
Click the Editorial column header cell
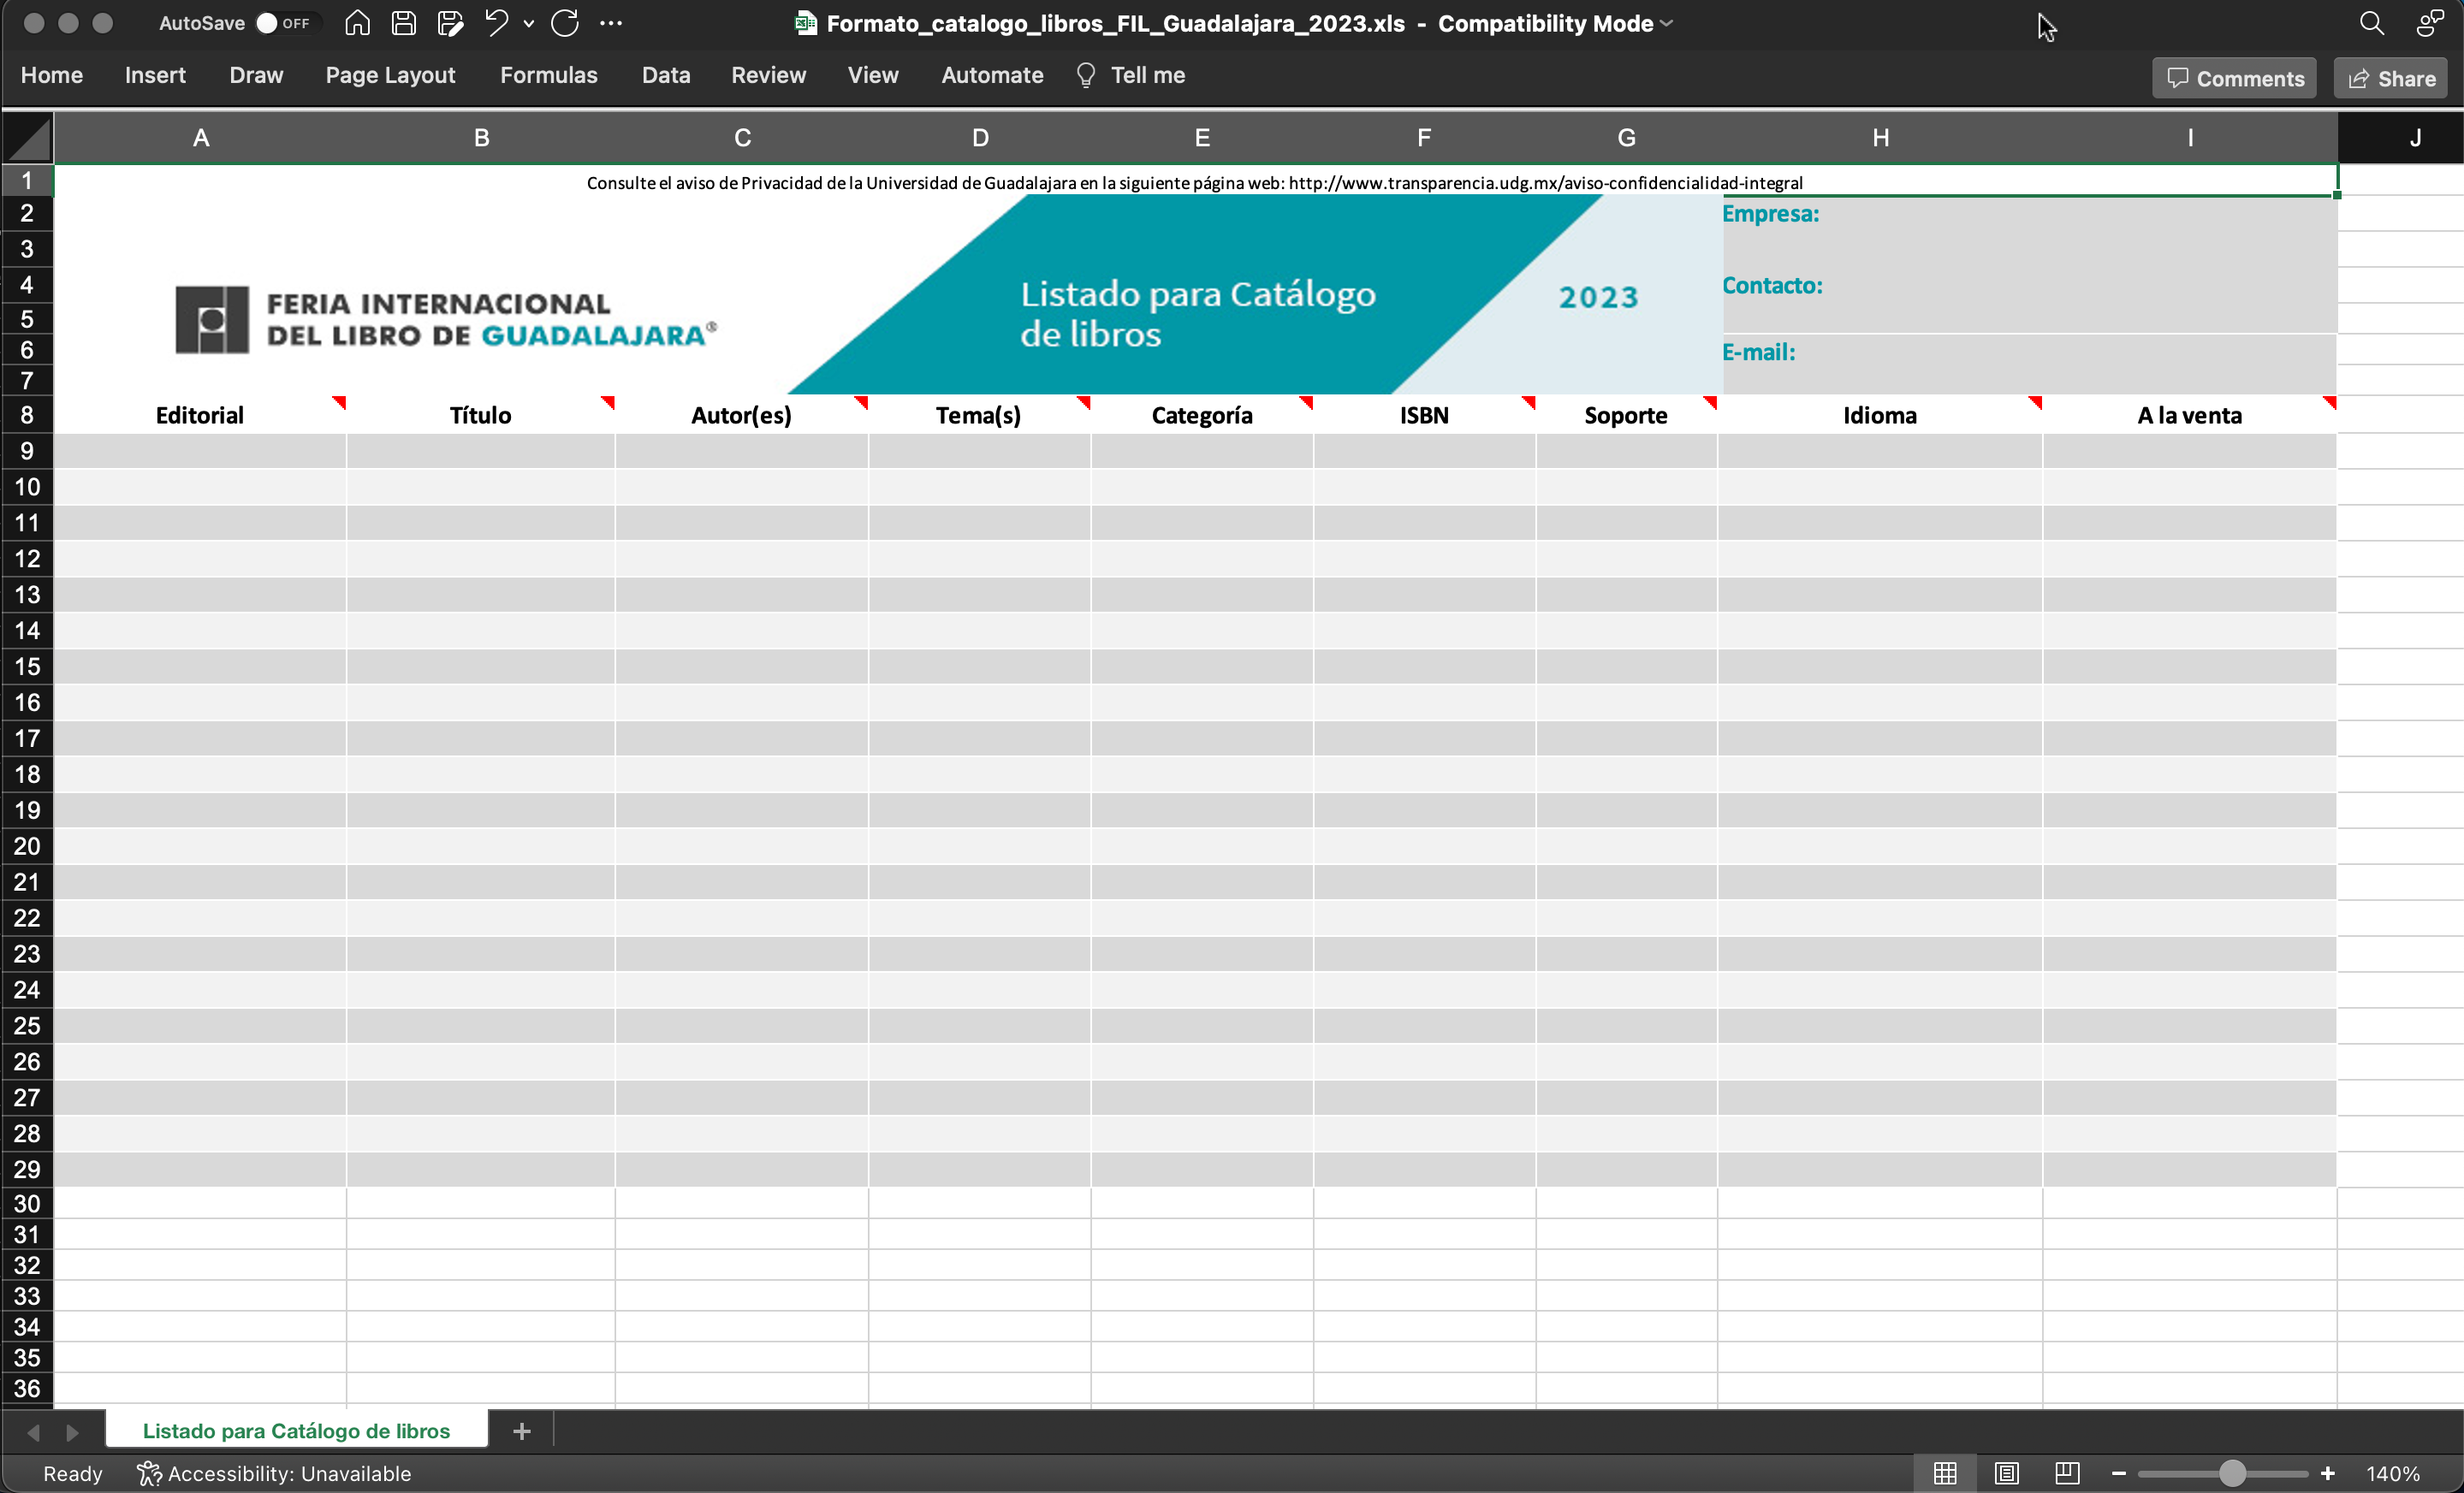point(200,415)
